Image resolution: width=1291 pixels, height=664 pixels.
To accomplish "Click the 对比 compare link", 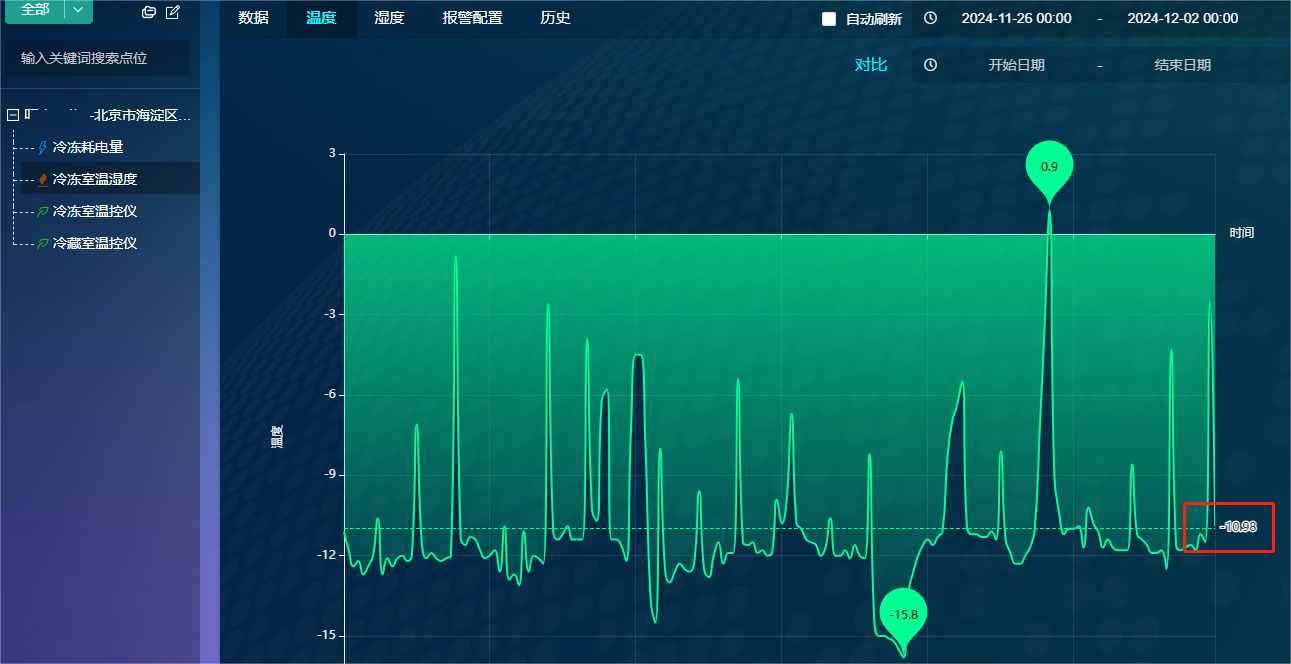I will click(x=870, y=65).
